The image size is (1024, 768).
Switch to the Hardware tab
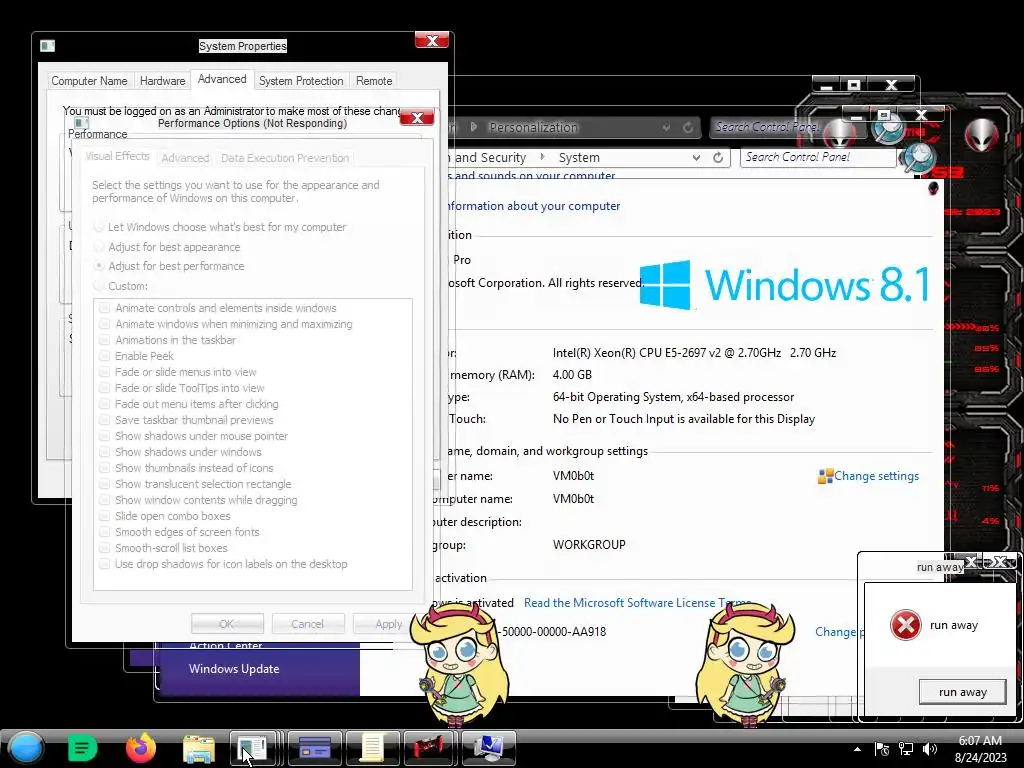coord(163,81)
